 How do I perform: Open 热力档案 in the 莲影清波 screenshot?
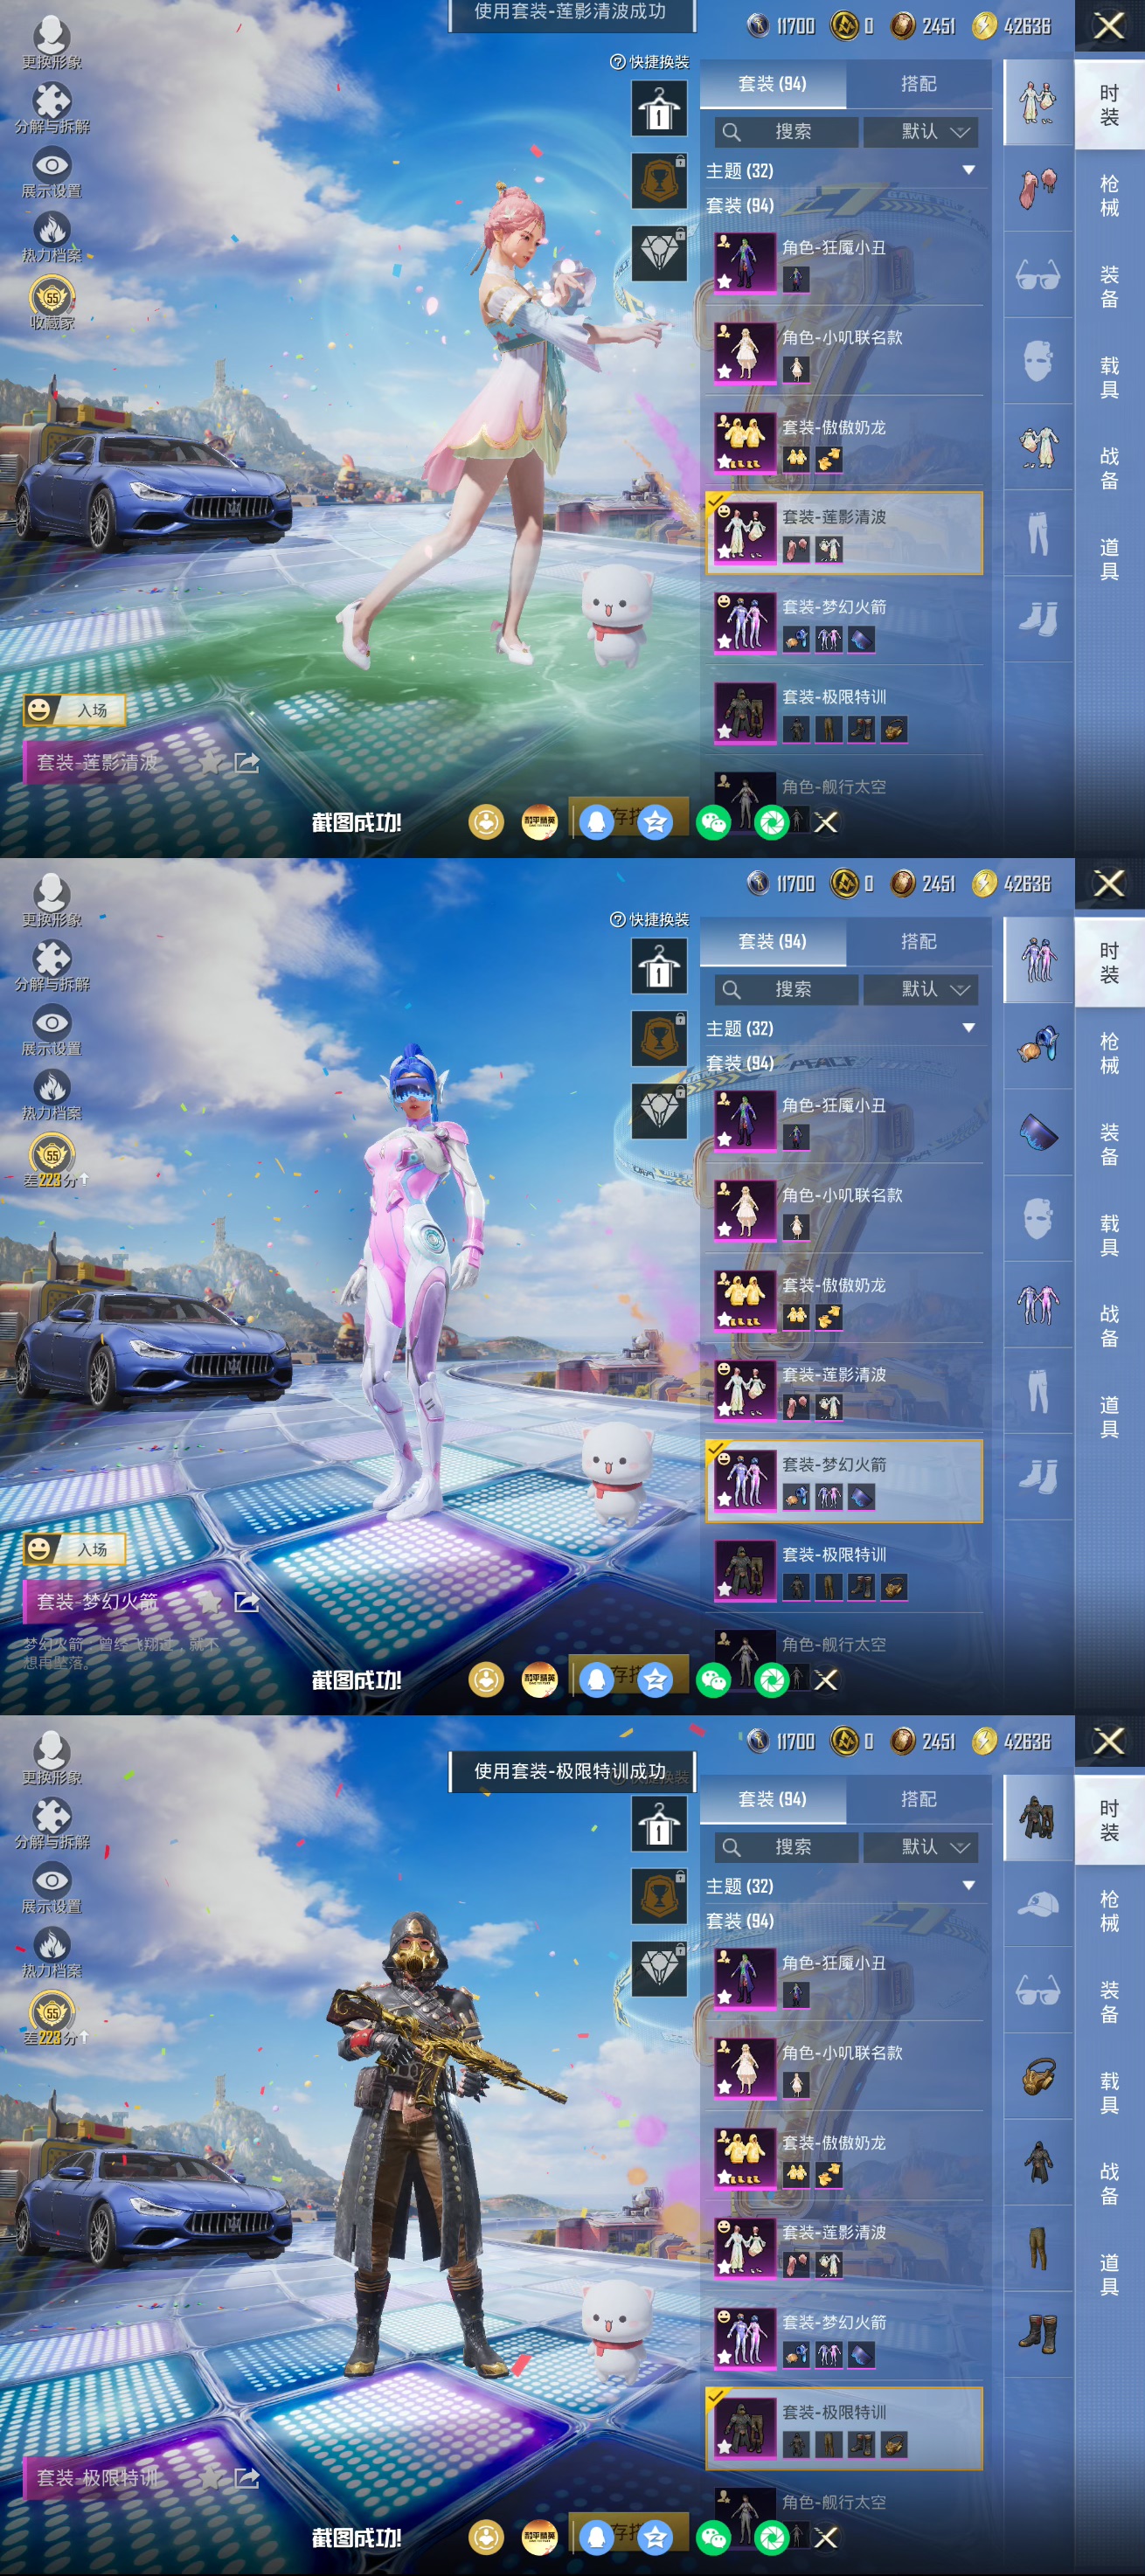[52, 237]
